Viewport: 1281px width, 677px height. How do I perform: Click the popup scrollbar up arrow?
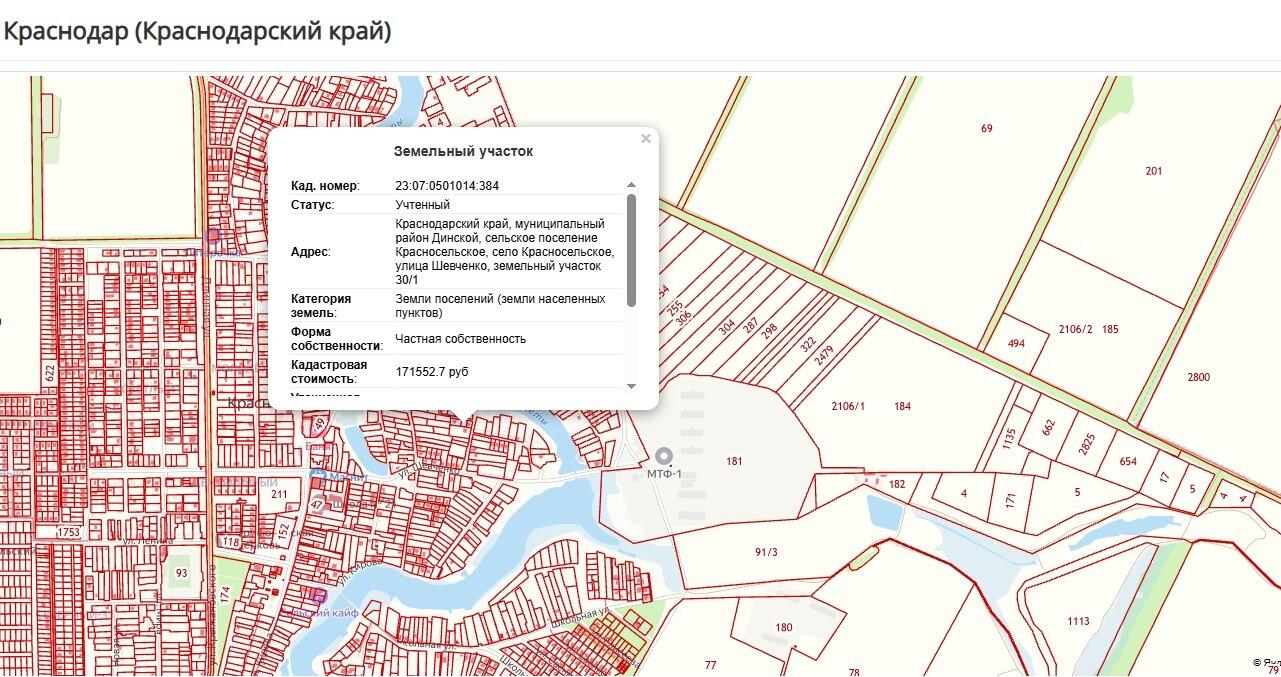[631, 185]
